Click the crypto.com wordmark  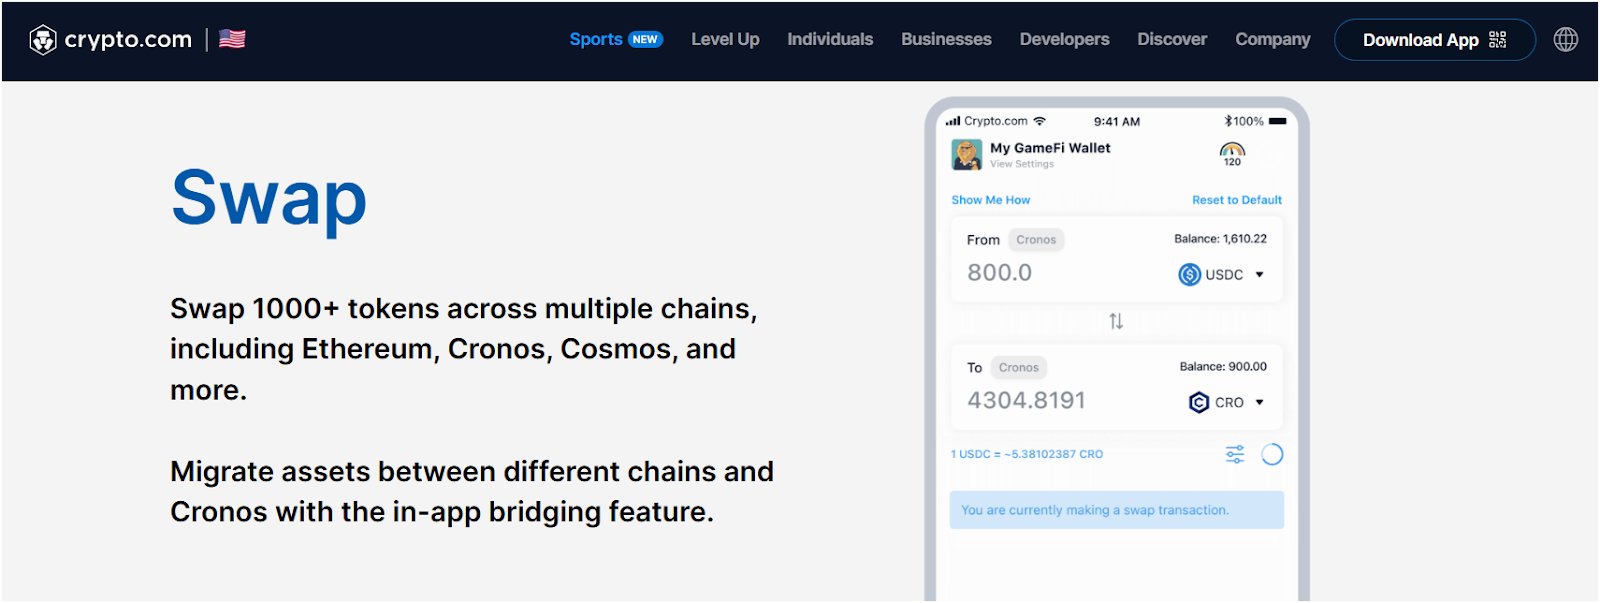(128, 40)
